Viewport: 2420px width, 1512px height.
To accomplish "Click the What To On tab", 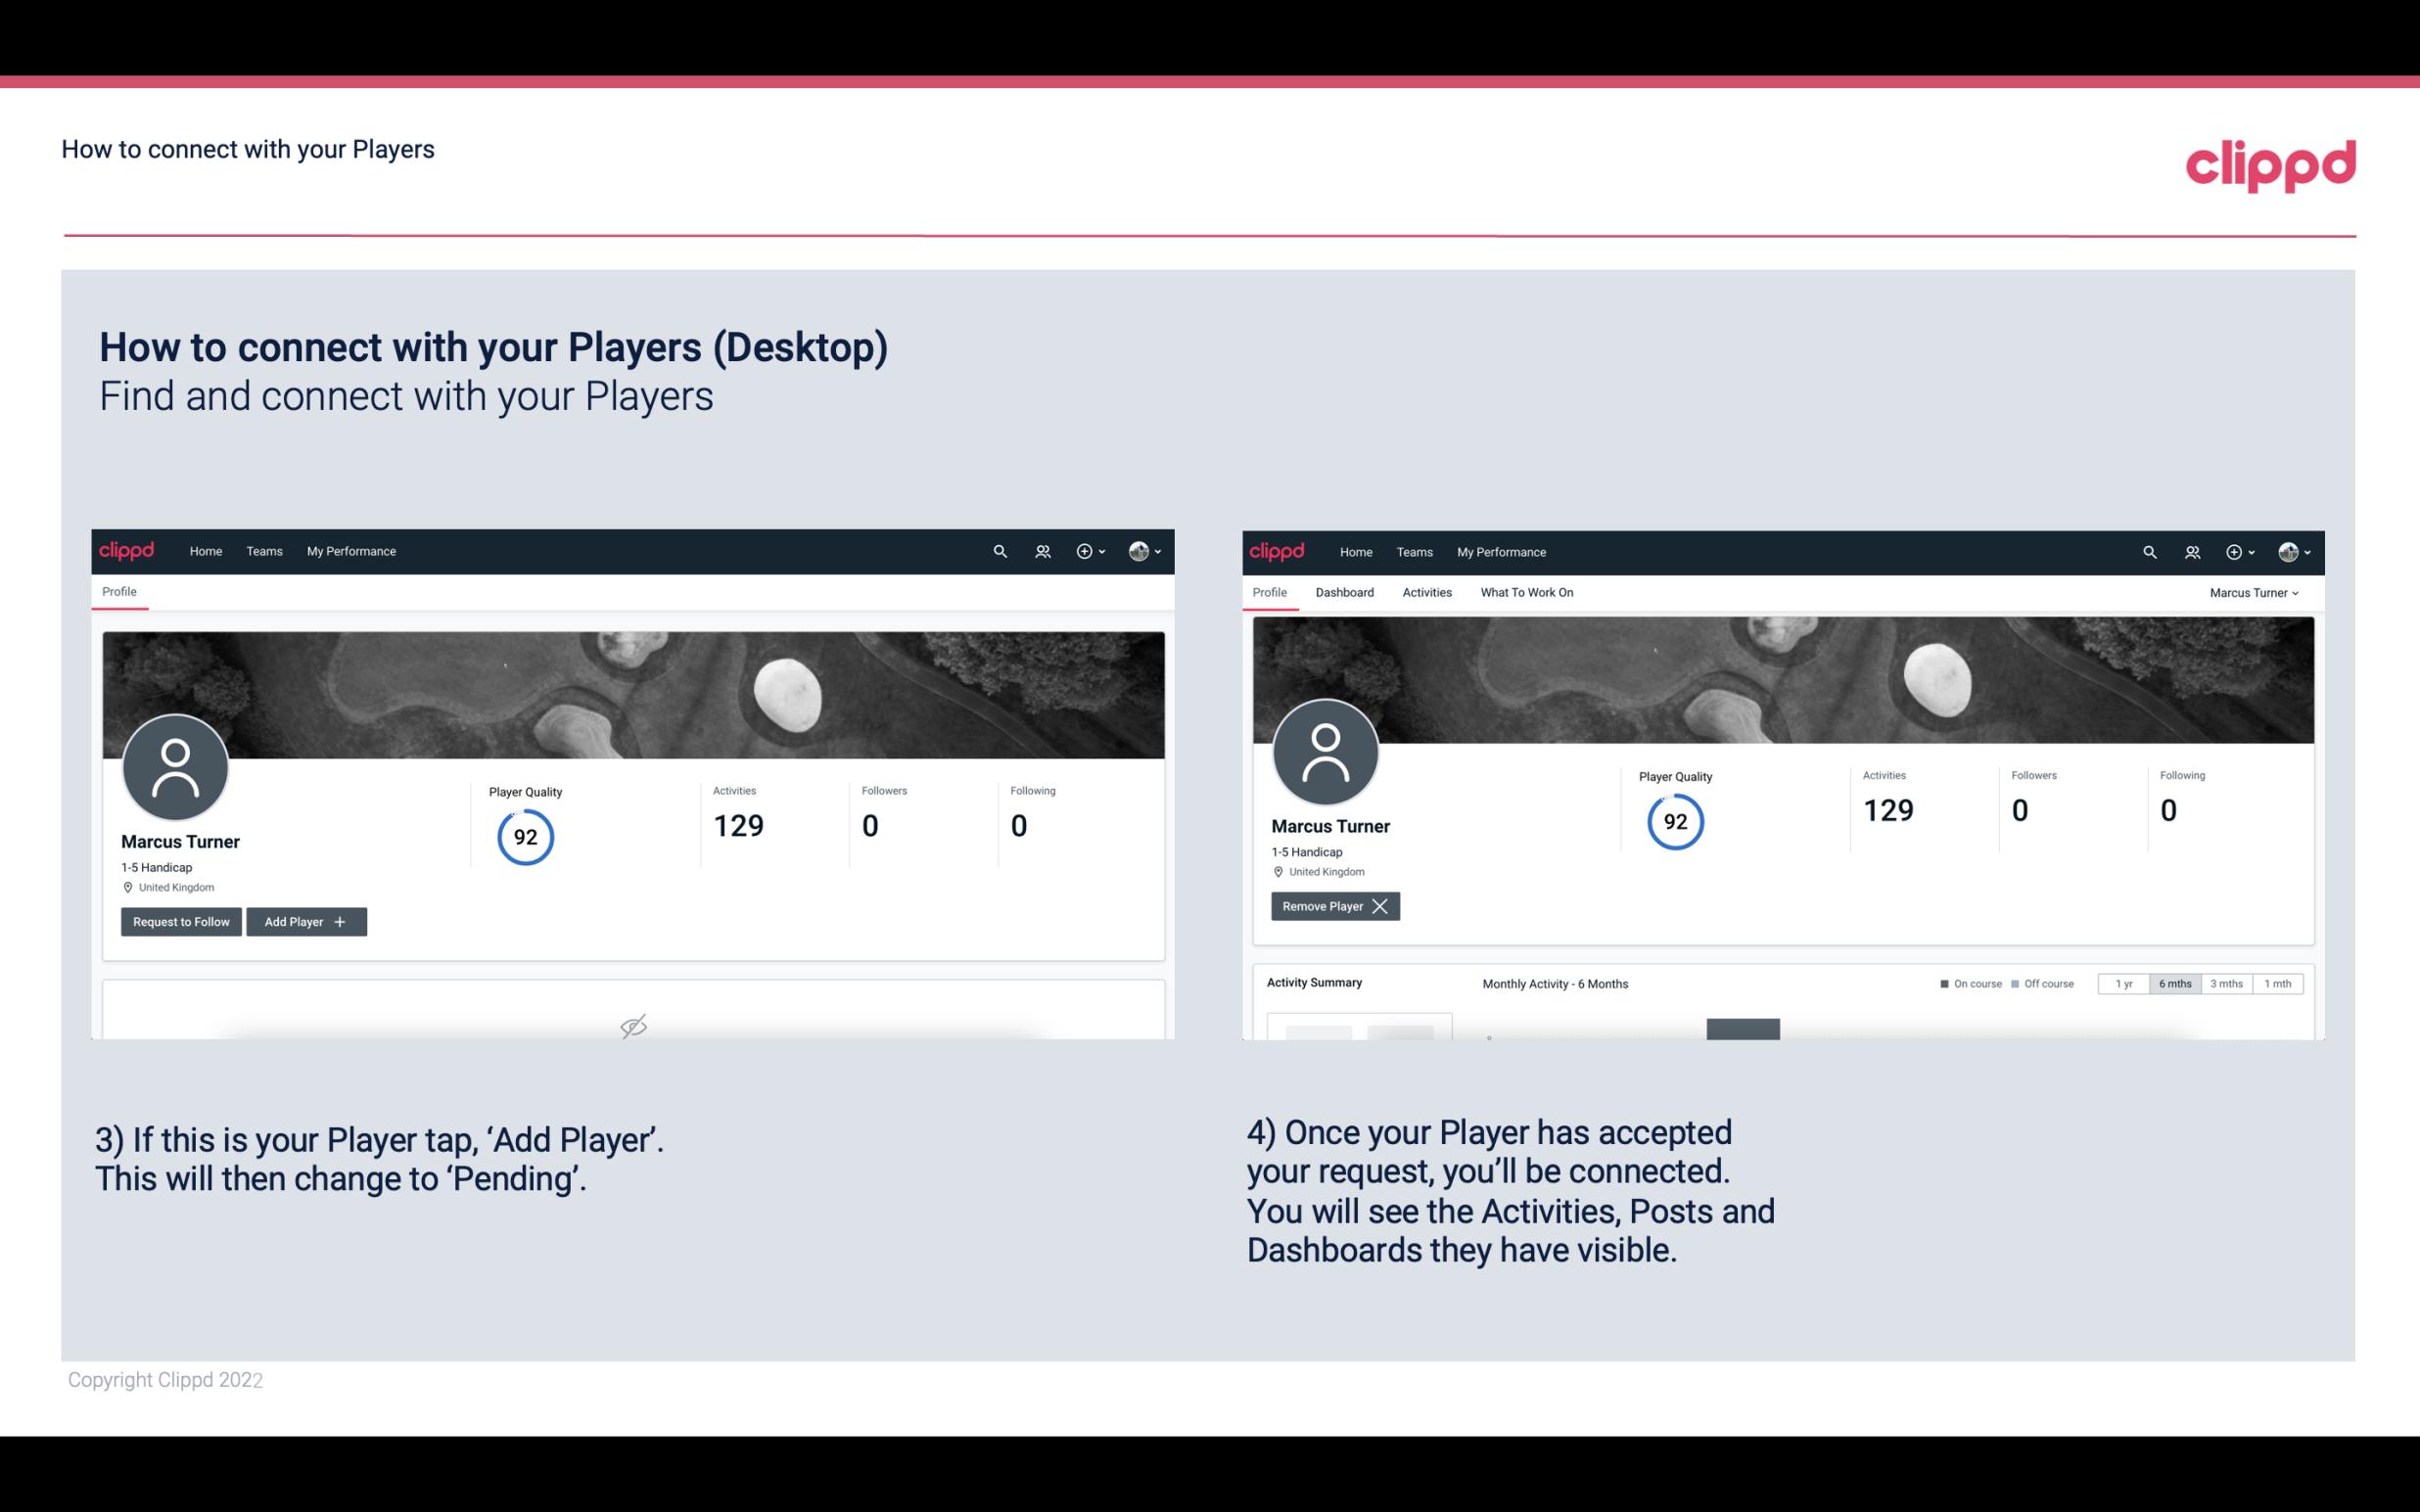I will click(1526, 592).
